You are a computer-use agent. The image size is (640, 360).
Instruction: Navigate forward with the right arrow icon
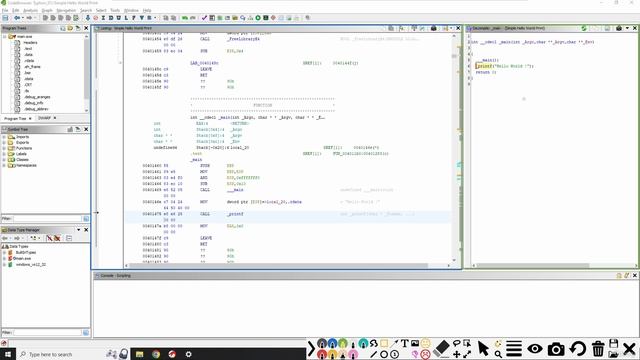[x=29, y=18]
